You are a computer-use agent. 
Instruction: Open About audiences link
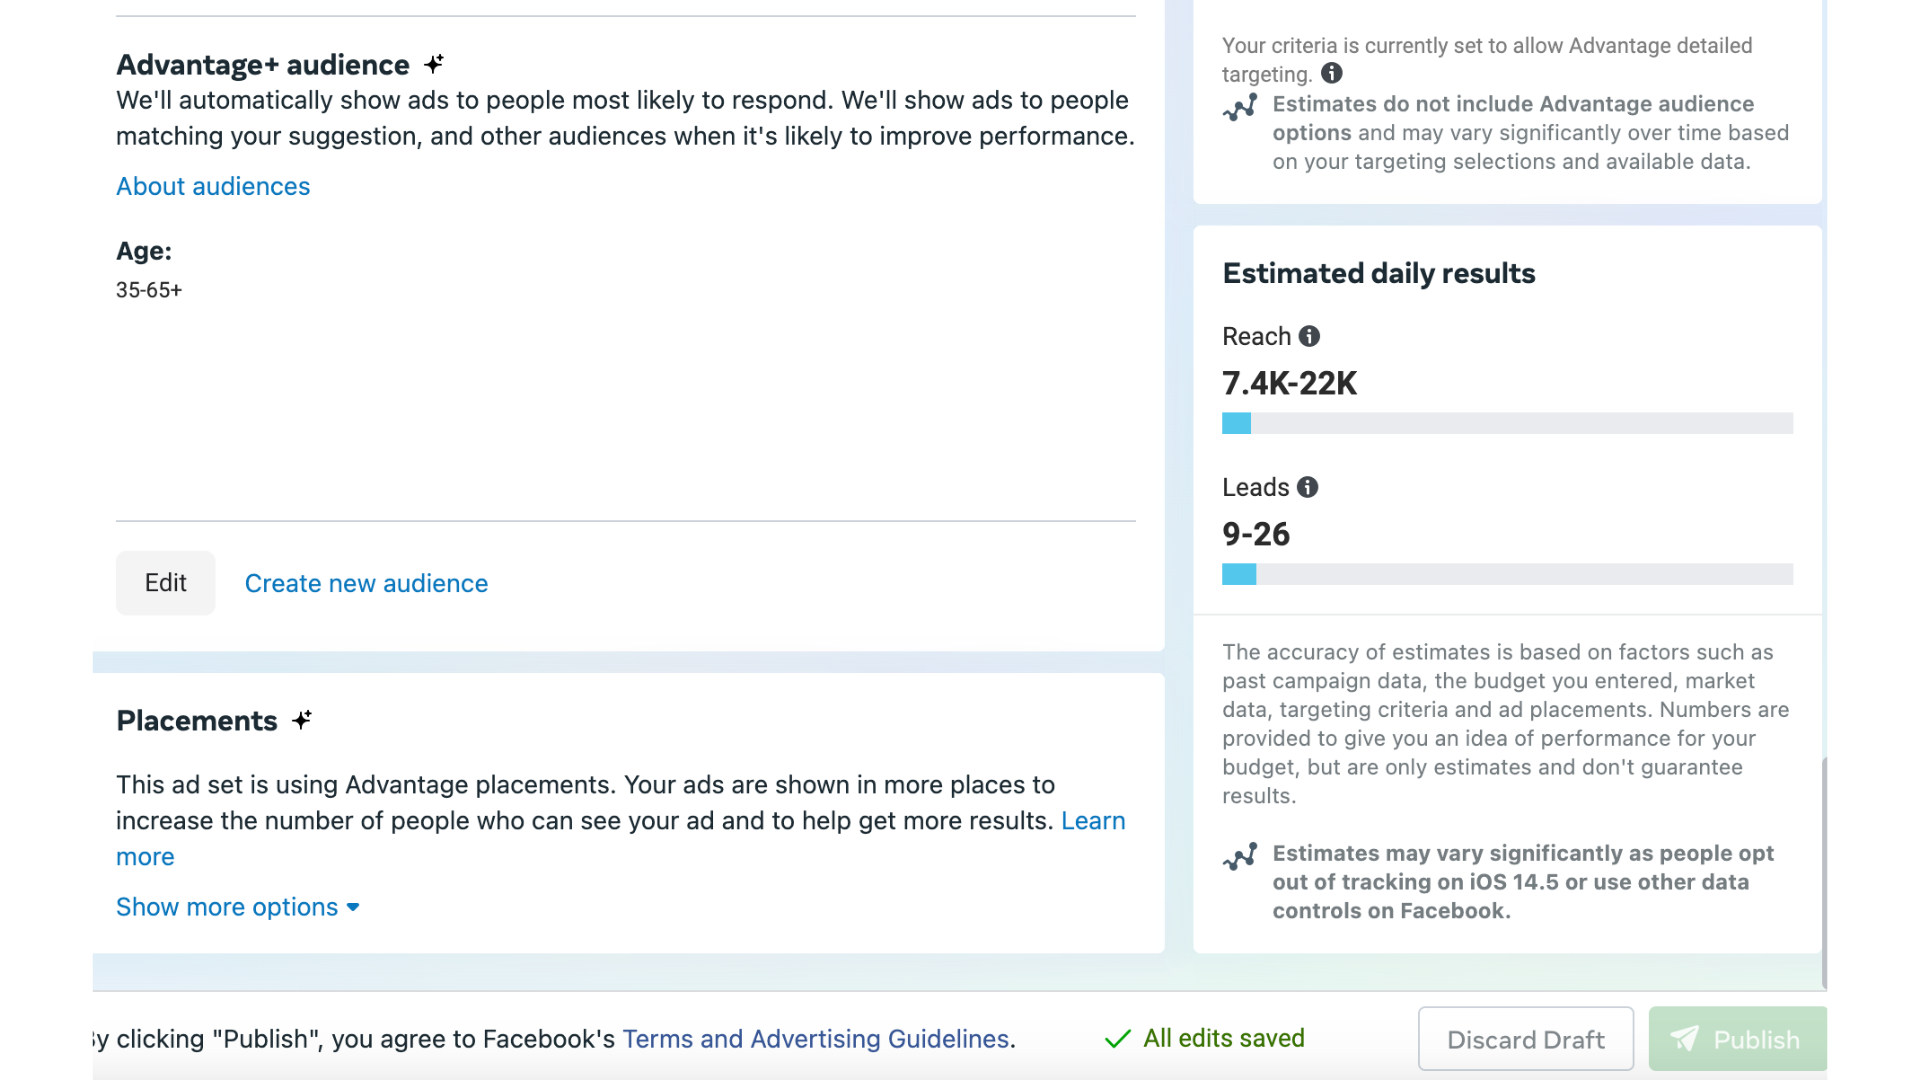(213, 186)
